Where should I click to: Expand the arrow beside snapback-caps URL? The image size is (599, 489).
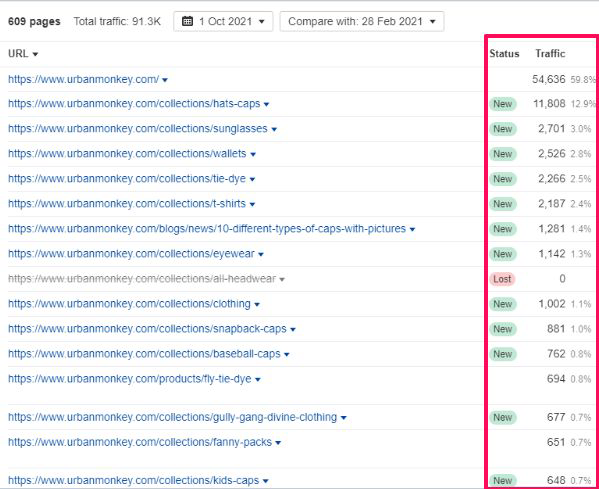[x=293, y=329]
